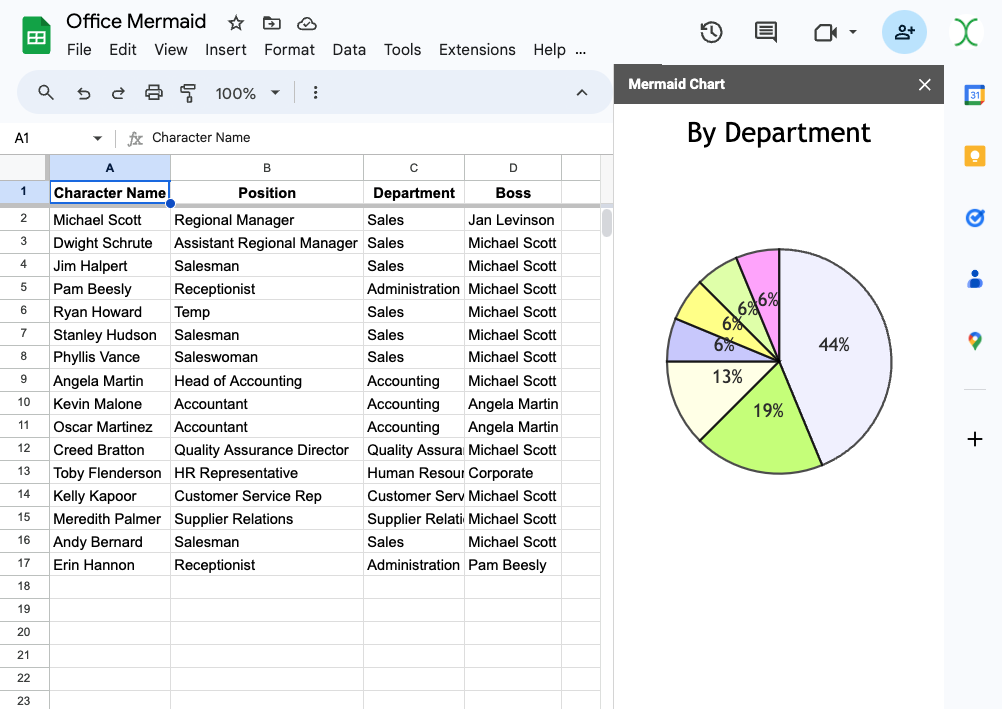Open comments panel icon

coord(766,32)
